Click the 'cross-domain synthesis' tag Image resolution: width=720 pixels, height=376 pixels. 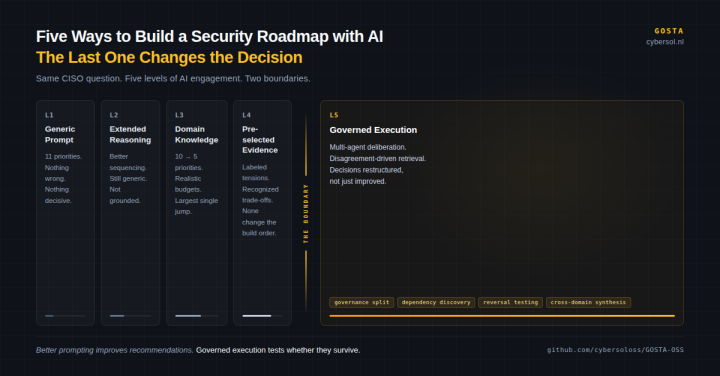point(588,302)
